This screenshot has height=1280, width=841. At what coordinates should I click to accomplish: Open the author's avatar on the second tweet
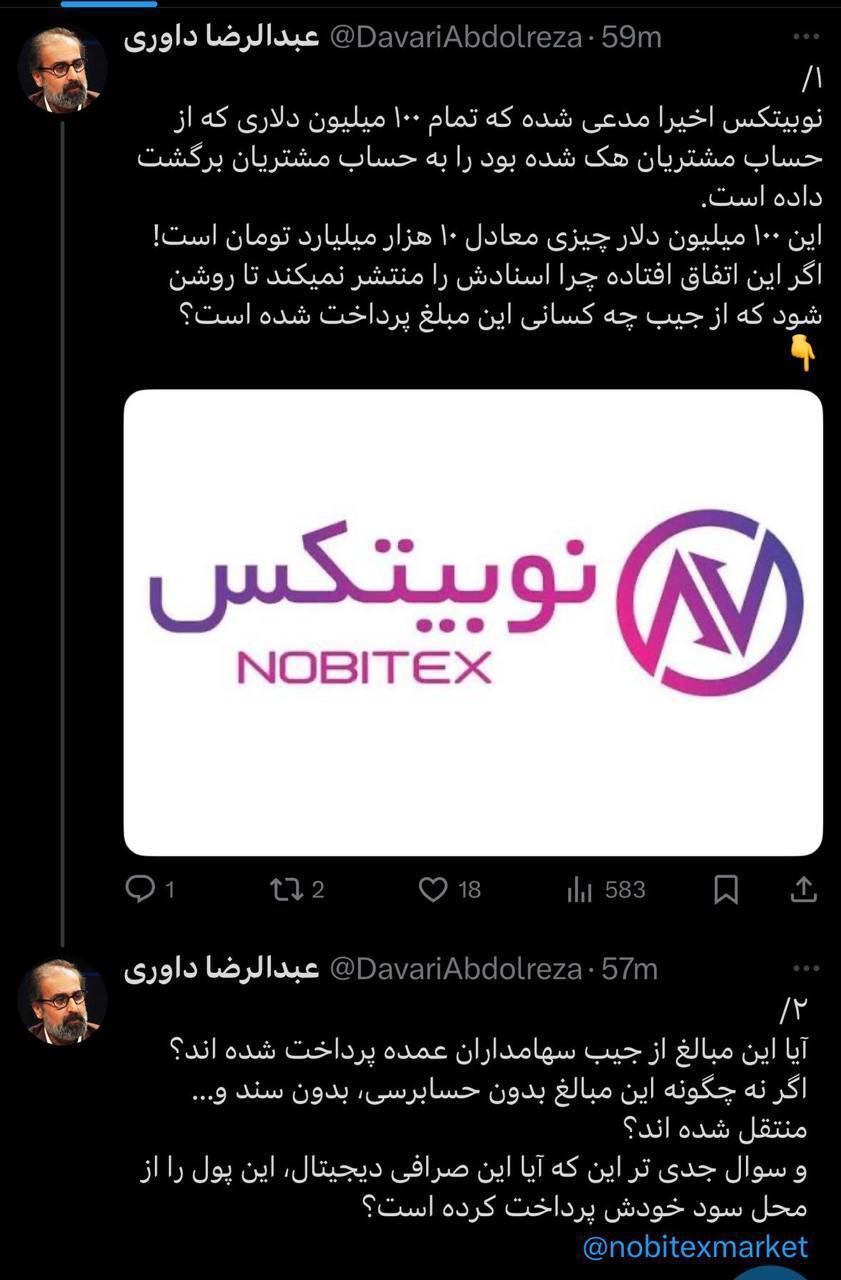tap(63, 1001)
